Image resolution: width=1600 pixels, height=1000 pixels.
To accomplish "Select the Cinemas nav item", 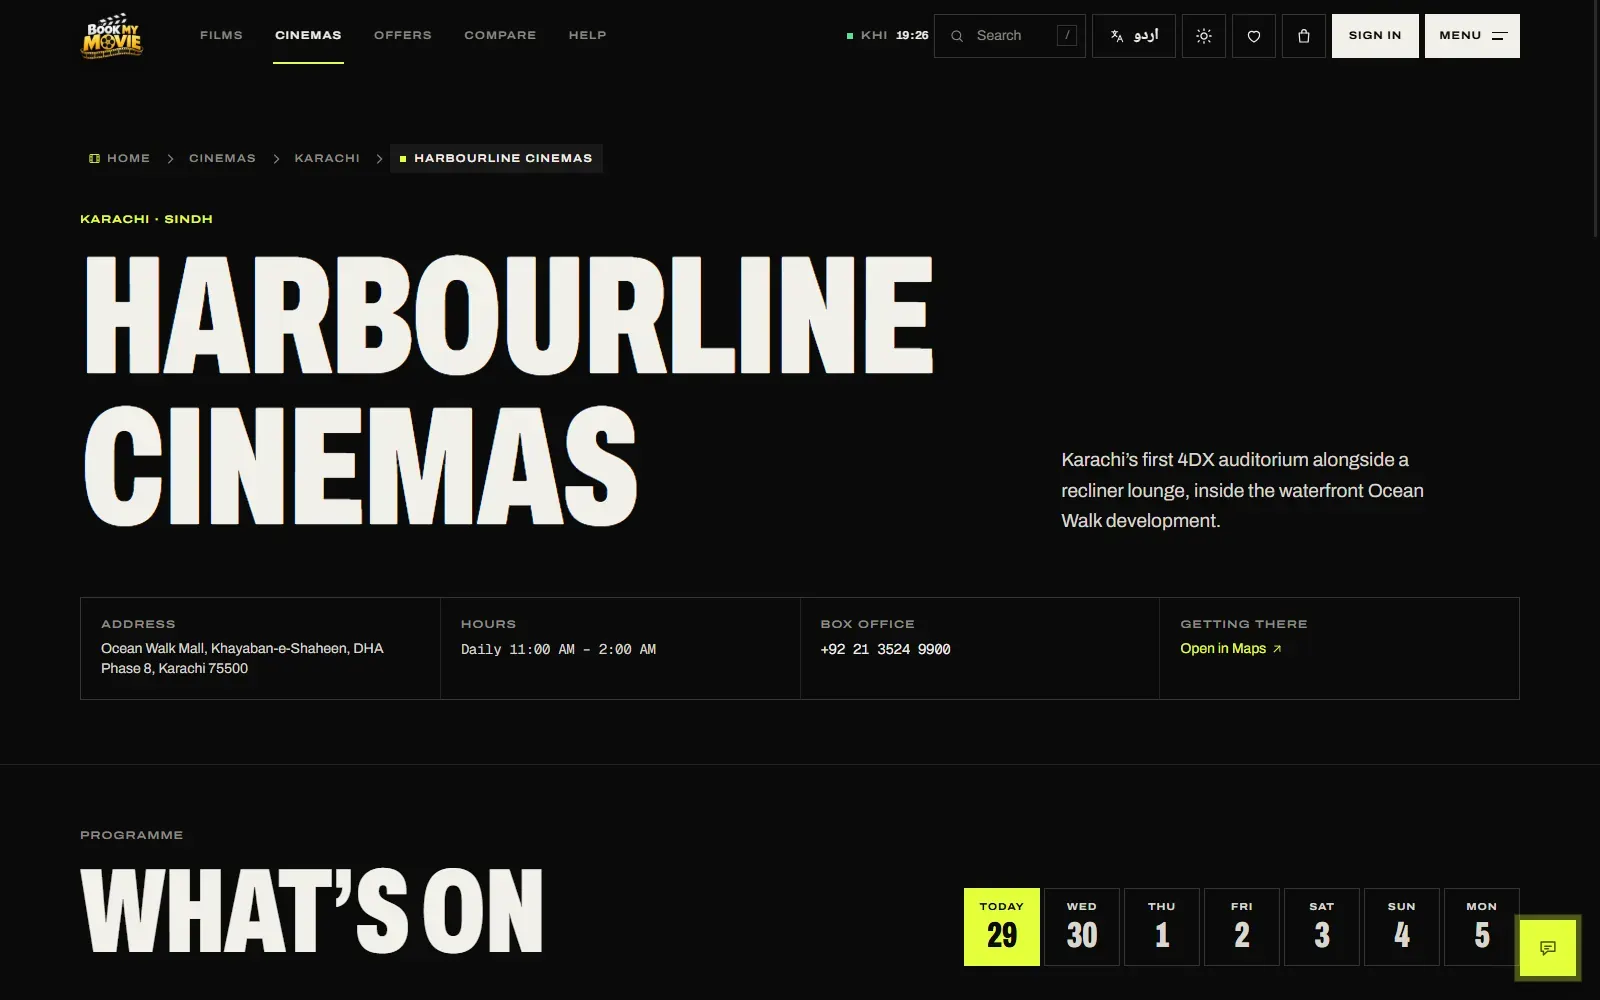I will pos(308,35).
